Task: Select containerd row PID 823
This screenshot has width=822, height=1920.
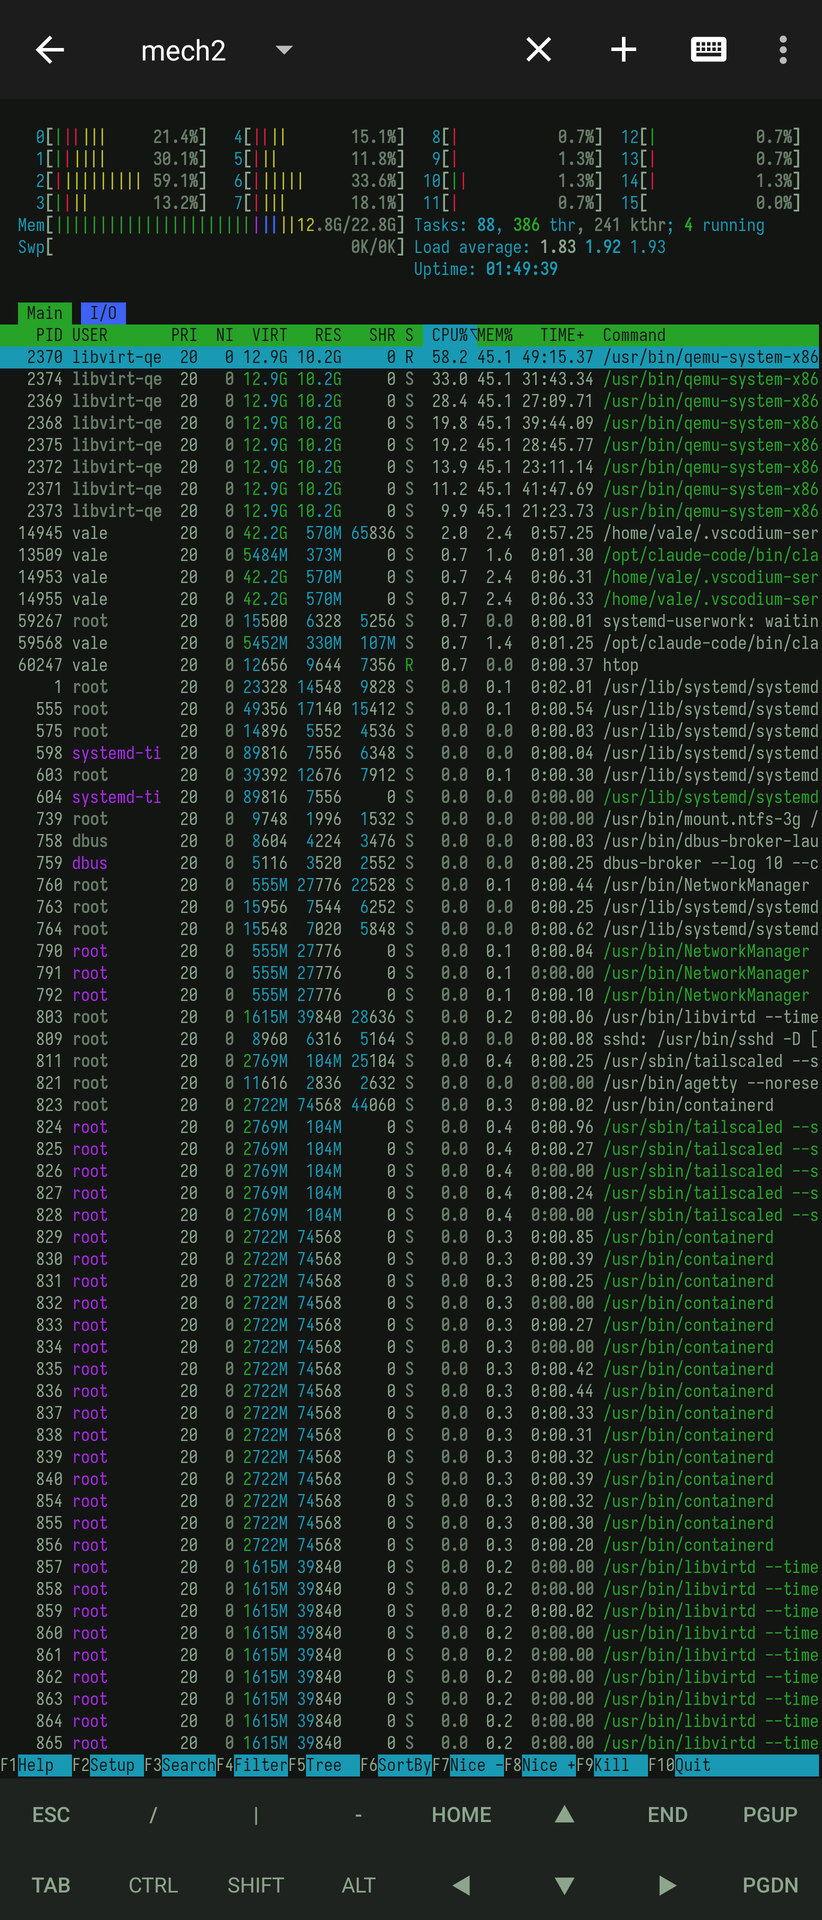Action: tap(410, 1105)
